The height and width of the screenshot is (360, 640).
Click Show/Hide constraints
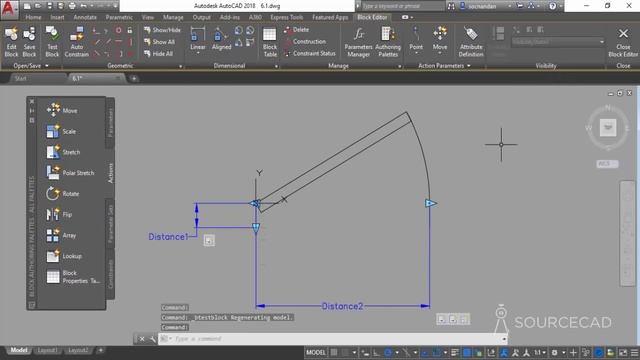(x=162, y=30)
